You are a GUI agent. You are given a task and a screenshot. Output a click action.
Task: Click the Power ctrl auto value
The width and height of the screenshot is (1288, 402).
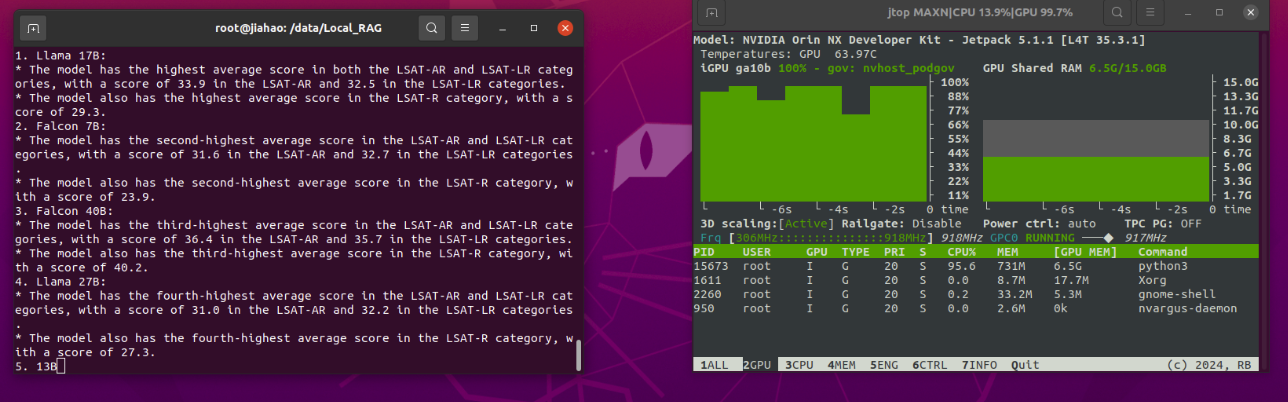tap(1081, 224)
